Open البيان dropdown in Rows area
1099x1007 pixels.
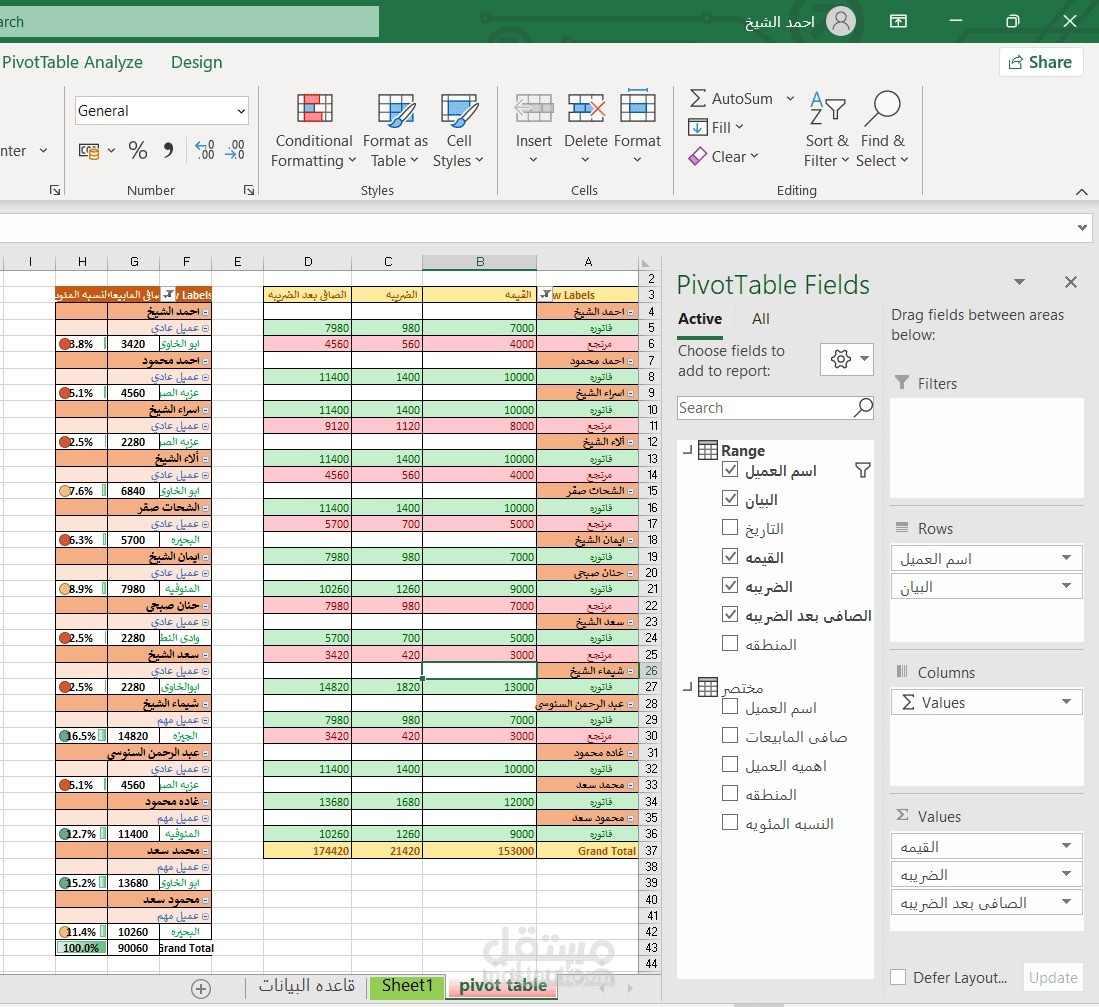(1066, 585)
